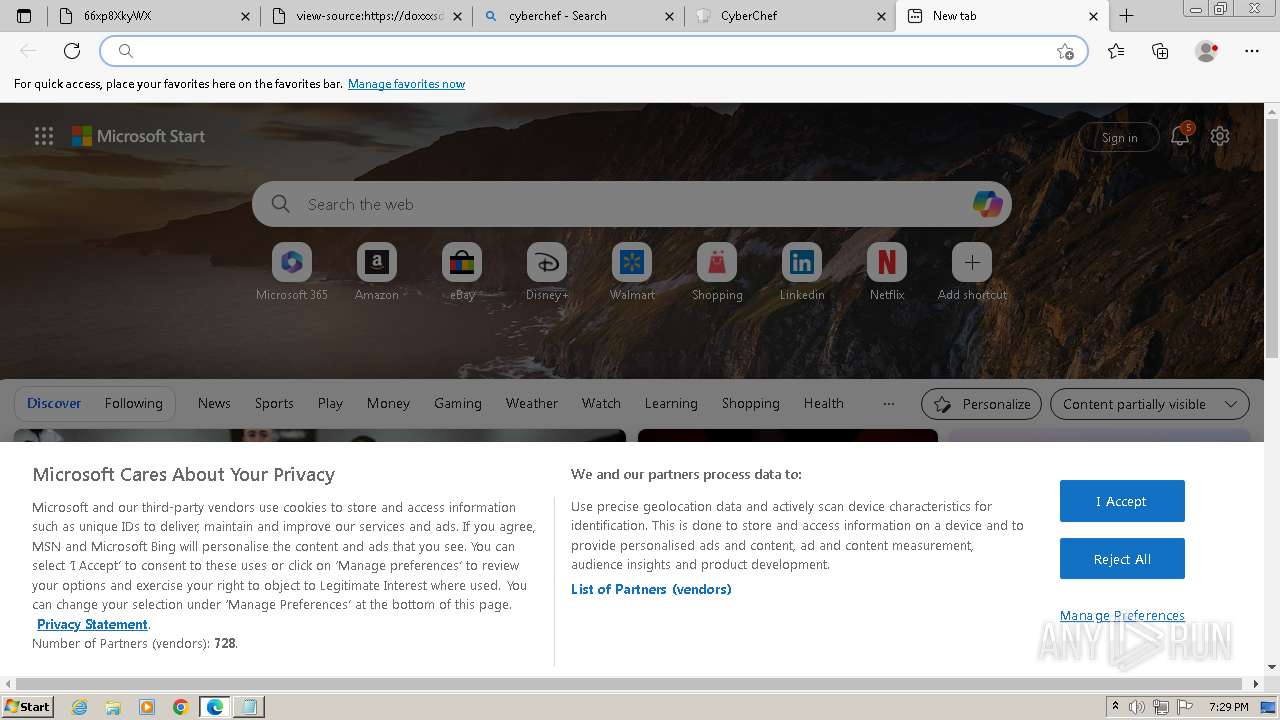Open List of Partners (vendors) link

[651, 589]
